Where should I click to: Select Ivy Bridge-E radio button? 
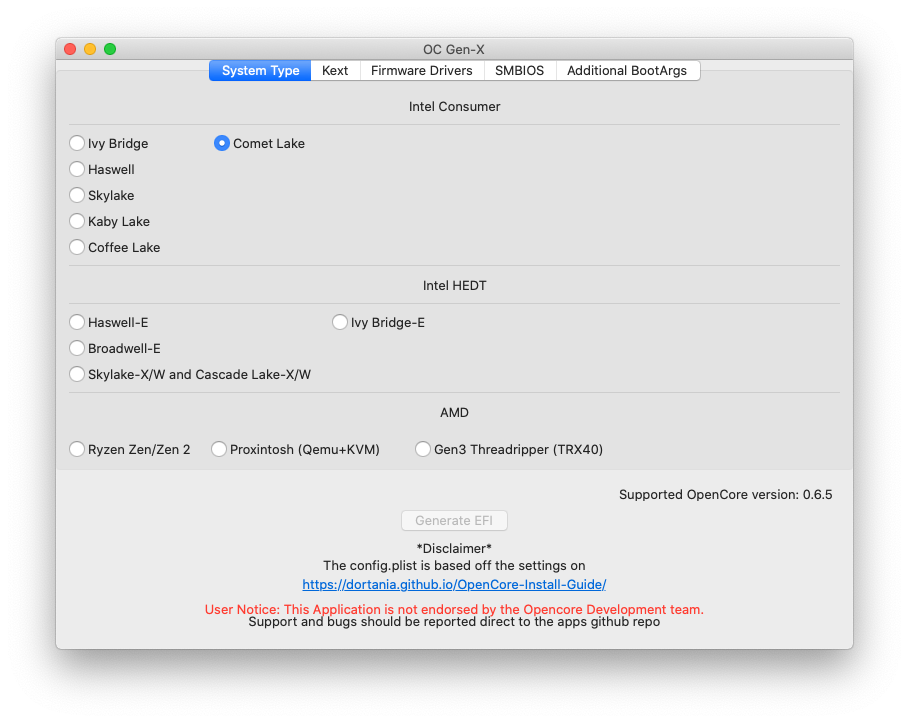(340, 322)
